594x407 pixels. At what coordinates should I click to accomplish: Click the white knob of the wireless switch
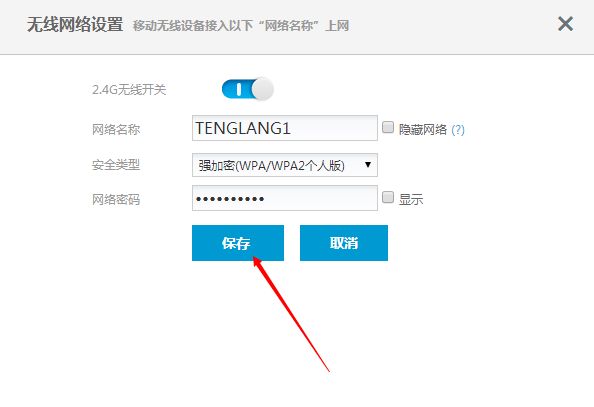pyautogui.click(x=262, y=89)
